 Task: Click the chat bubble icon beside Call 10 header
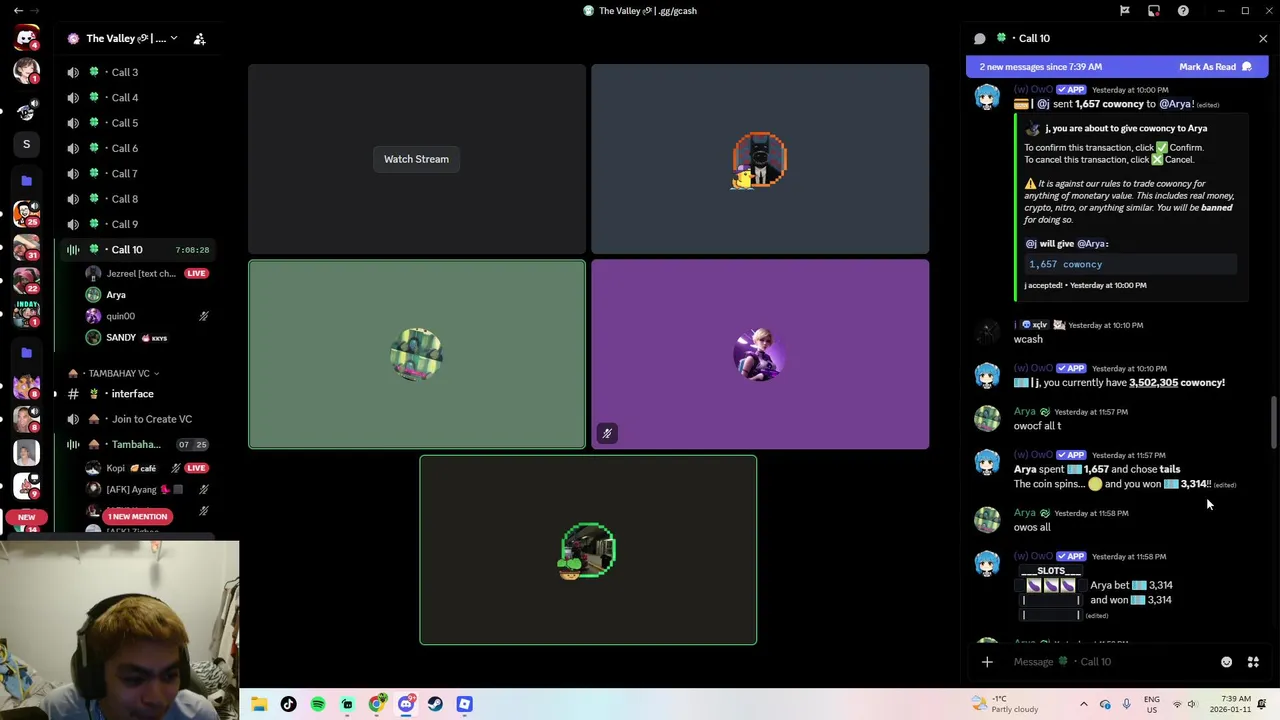(x=979, y=38)
